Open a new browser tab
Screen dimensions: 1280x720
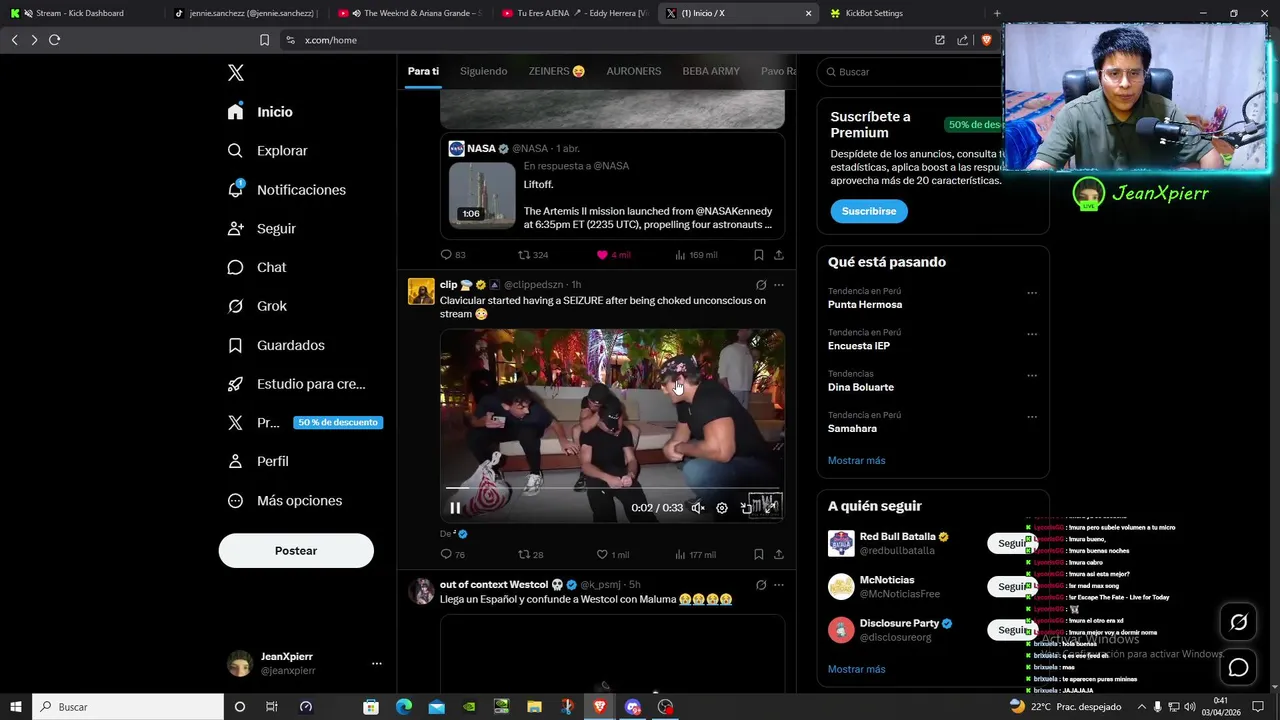pyautogui.click(x=997, y=13)
